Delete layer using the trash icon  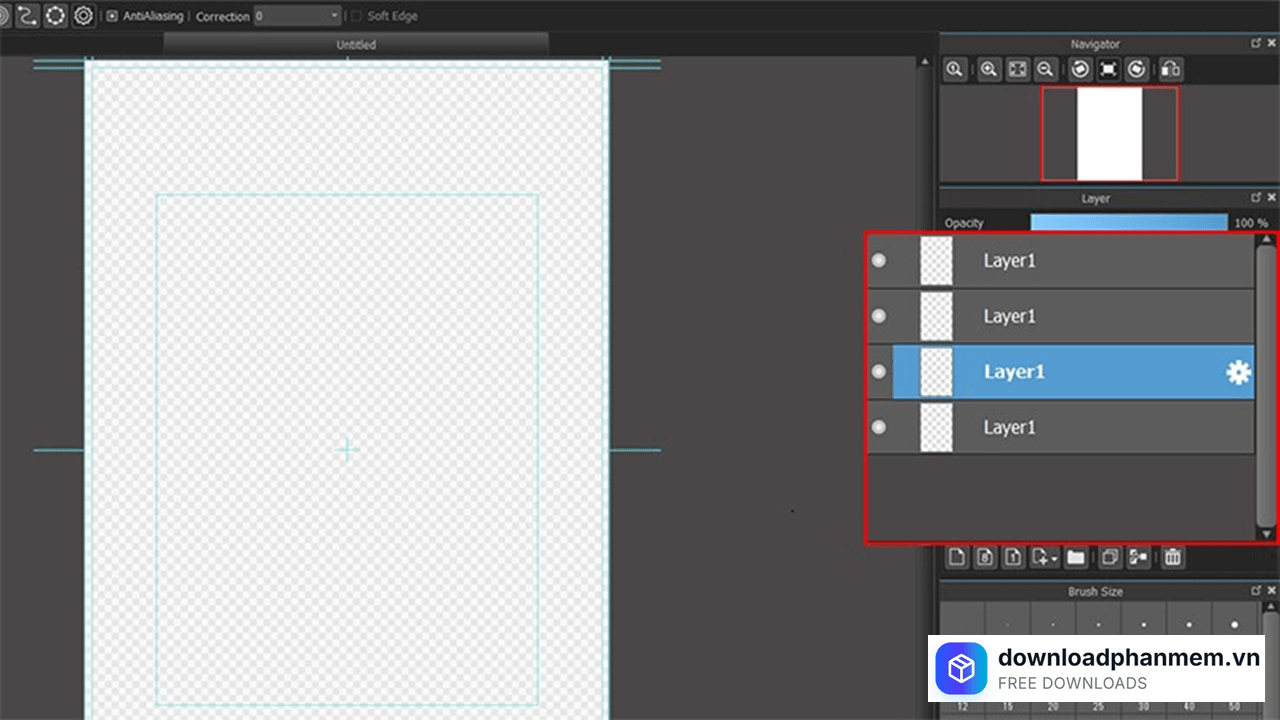(x=1173, y=557)
